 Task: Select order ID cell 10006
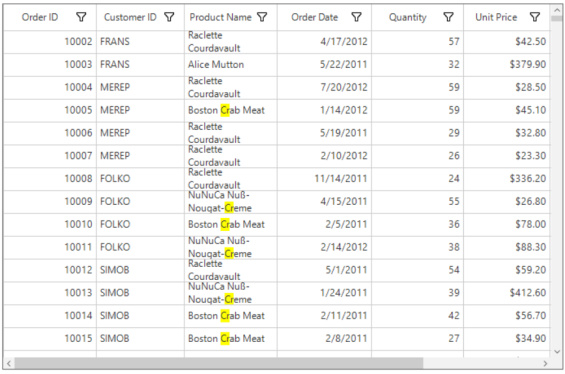[x=50, y=133]
